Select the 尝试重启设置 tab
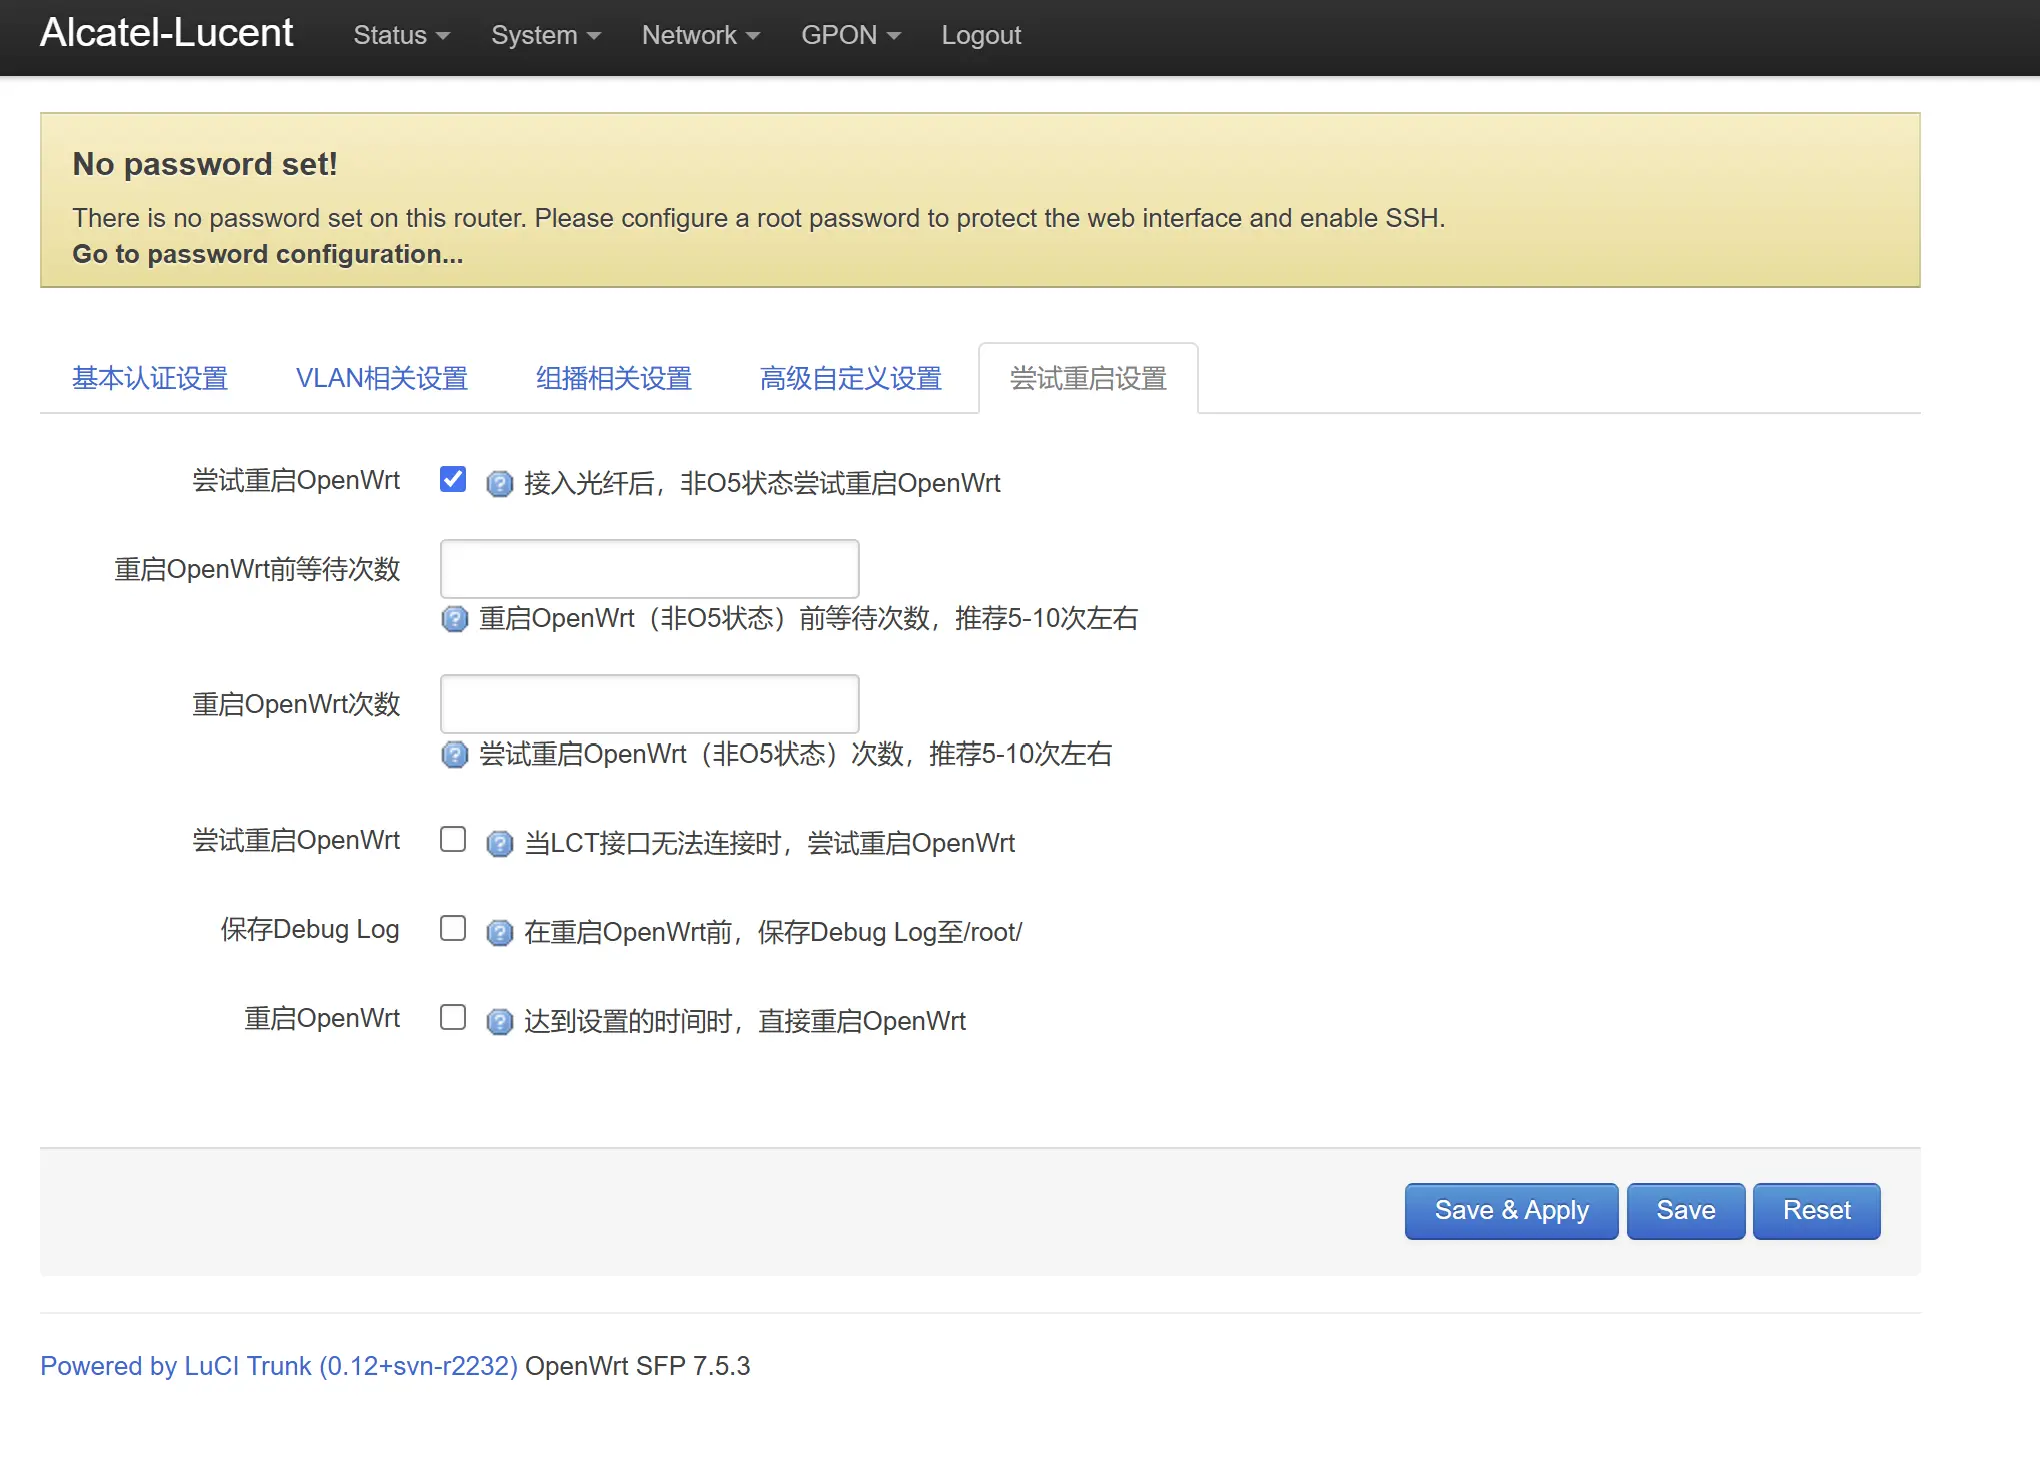Image resolution: width=2040 pixels, height=1484 pixels. [1088, 379]
